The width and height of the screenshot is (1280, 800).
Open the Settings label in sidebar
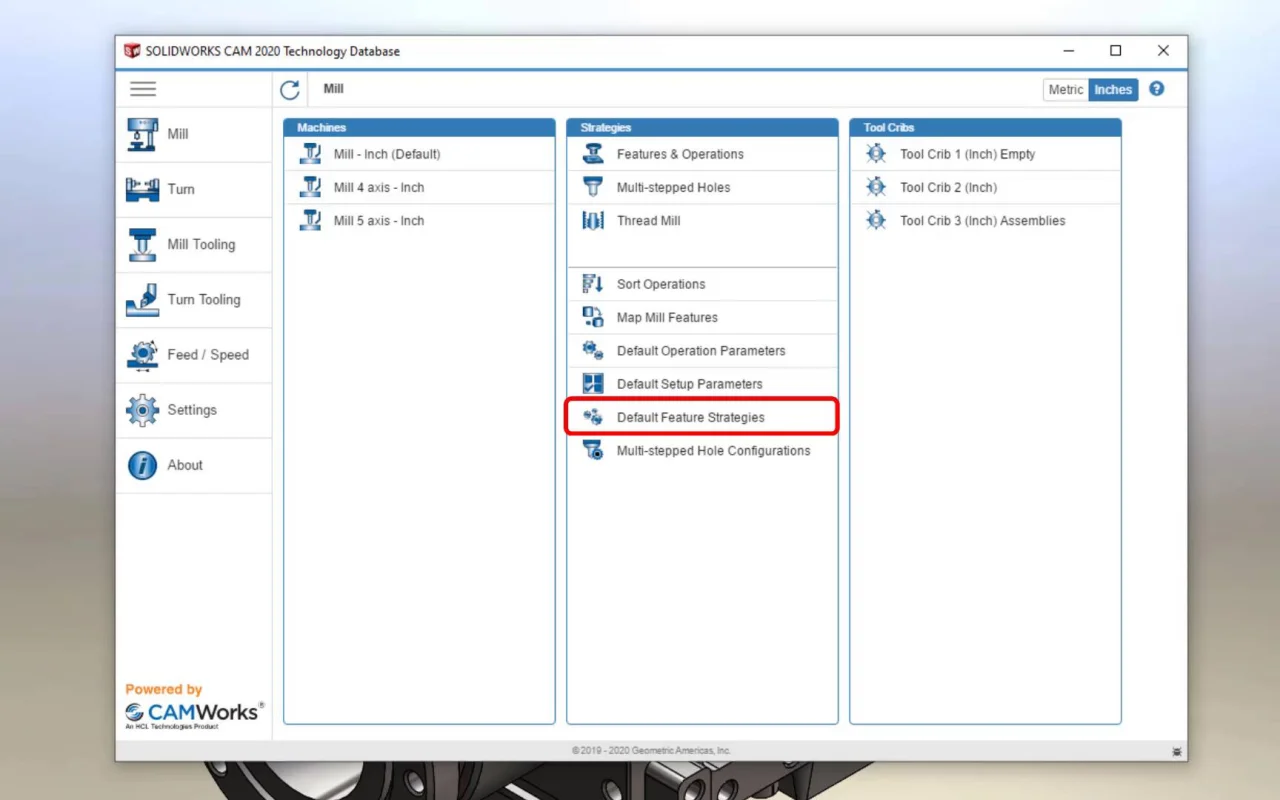pos(192,410)
